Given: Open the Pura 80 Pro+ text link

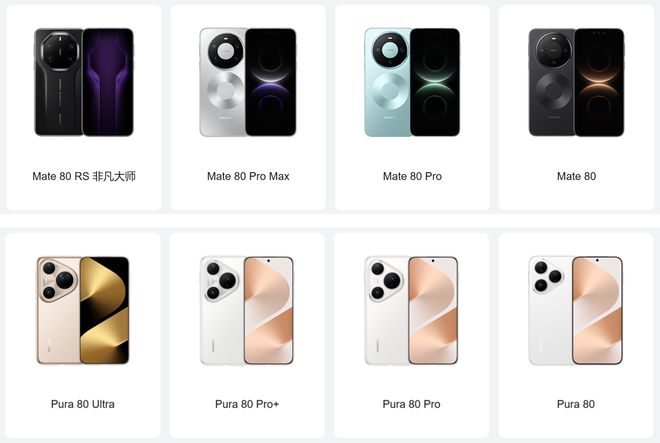Looking at the screenshot, I should (247, 404).
